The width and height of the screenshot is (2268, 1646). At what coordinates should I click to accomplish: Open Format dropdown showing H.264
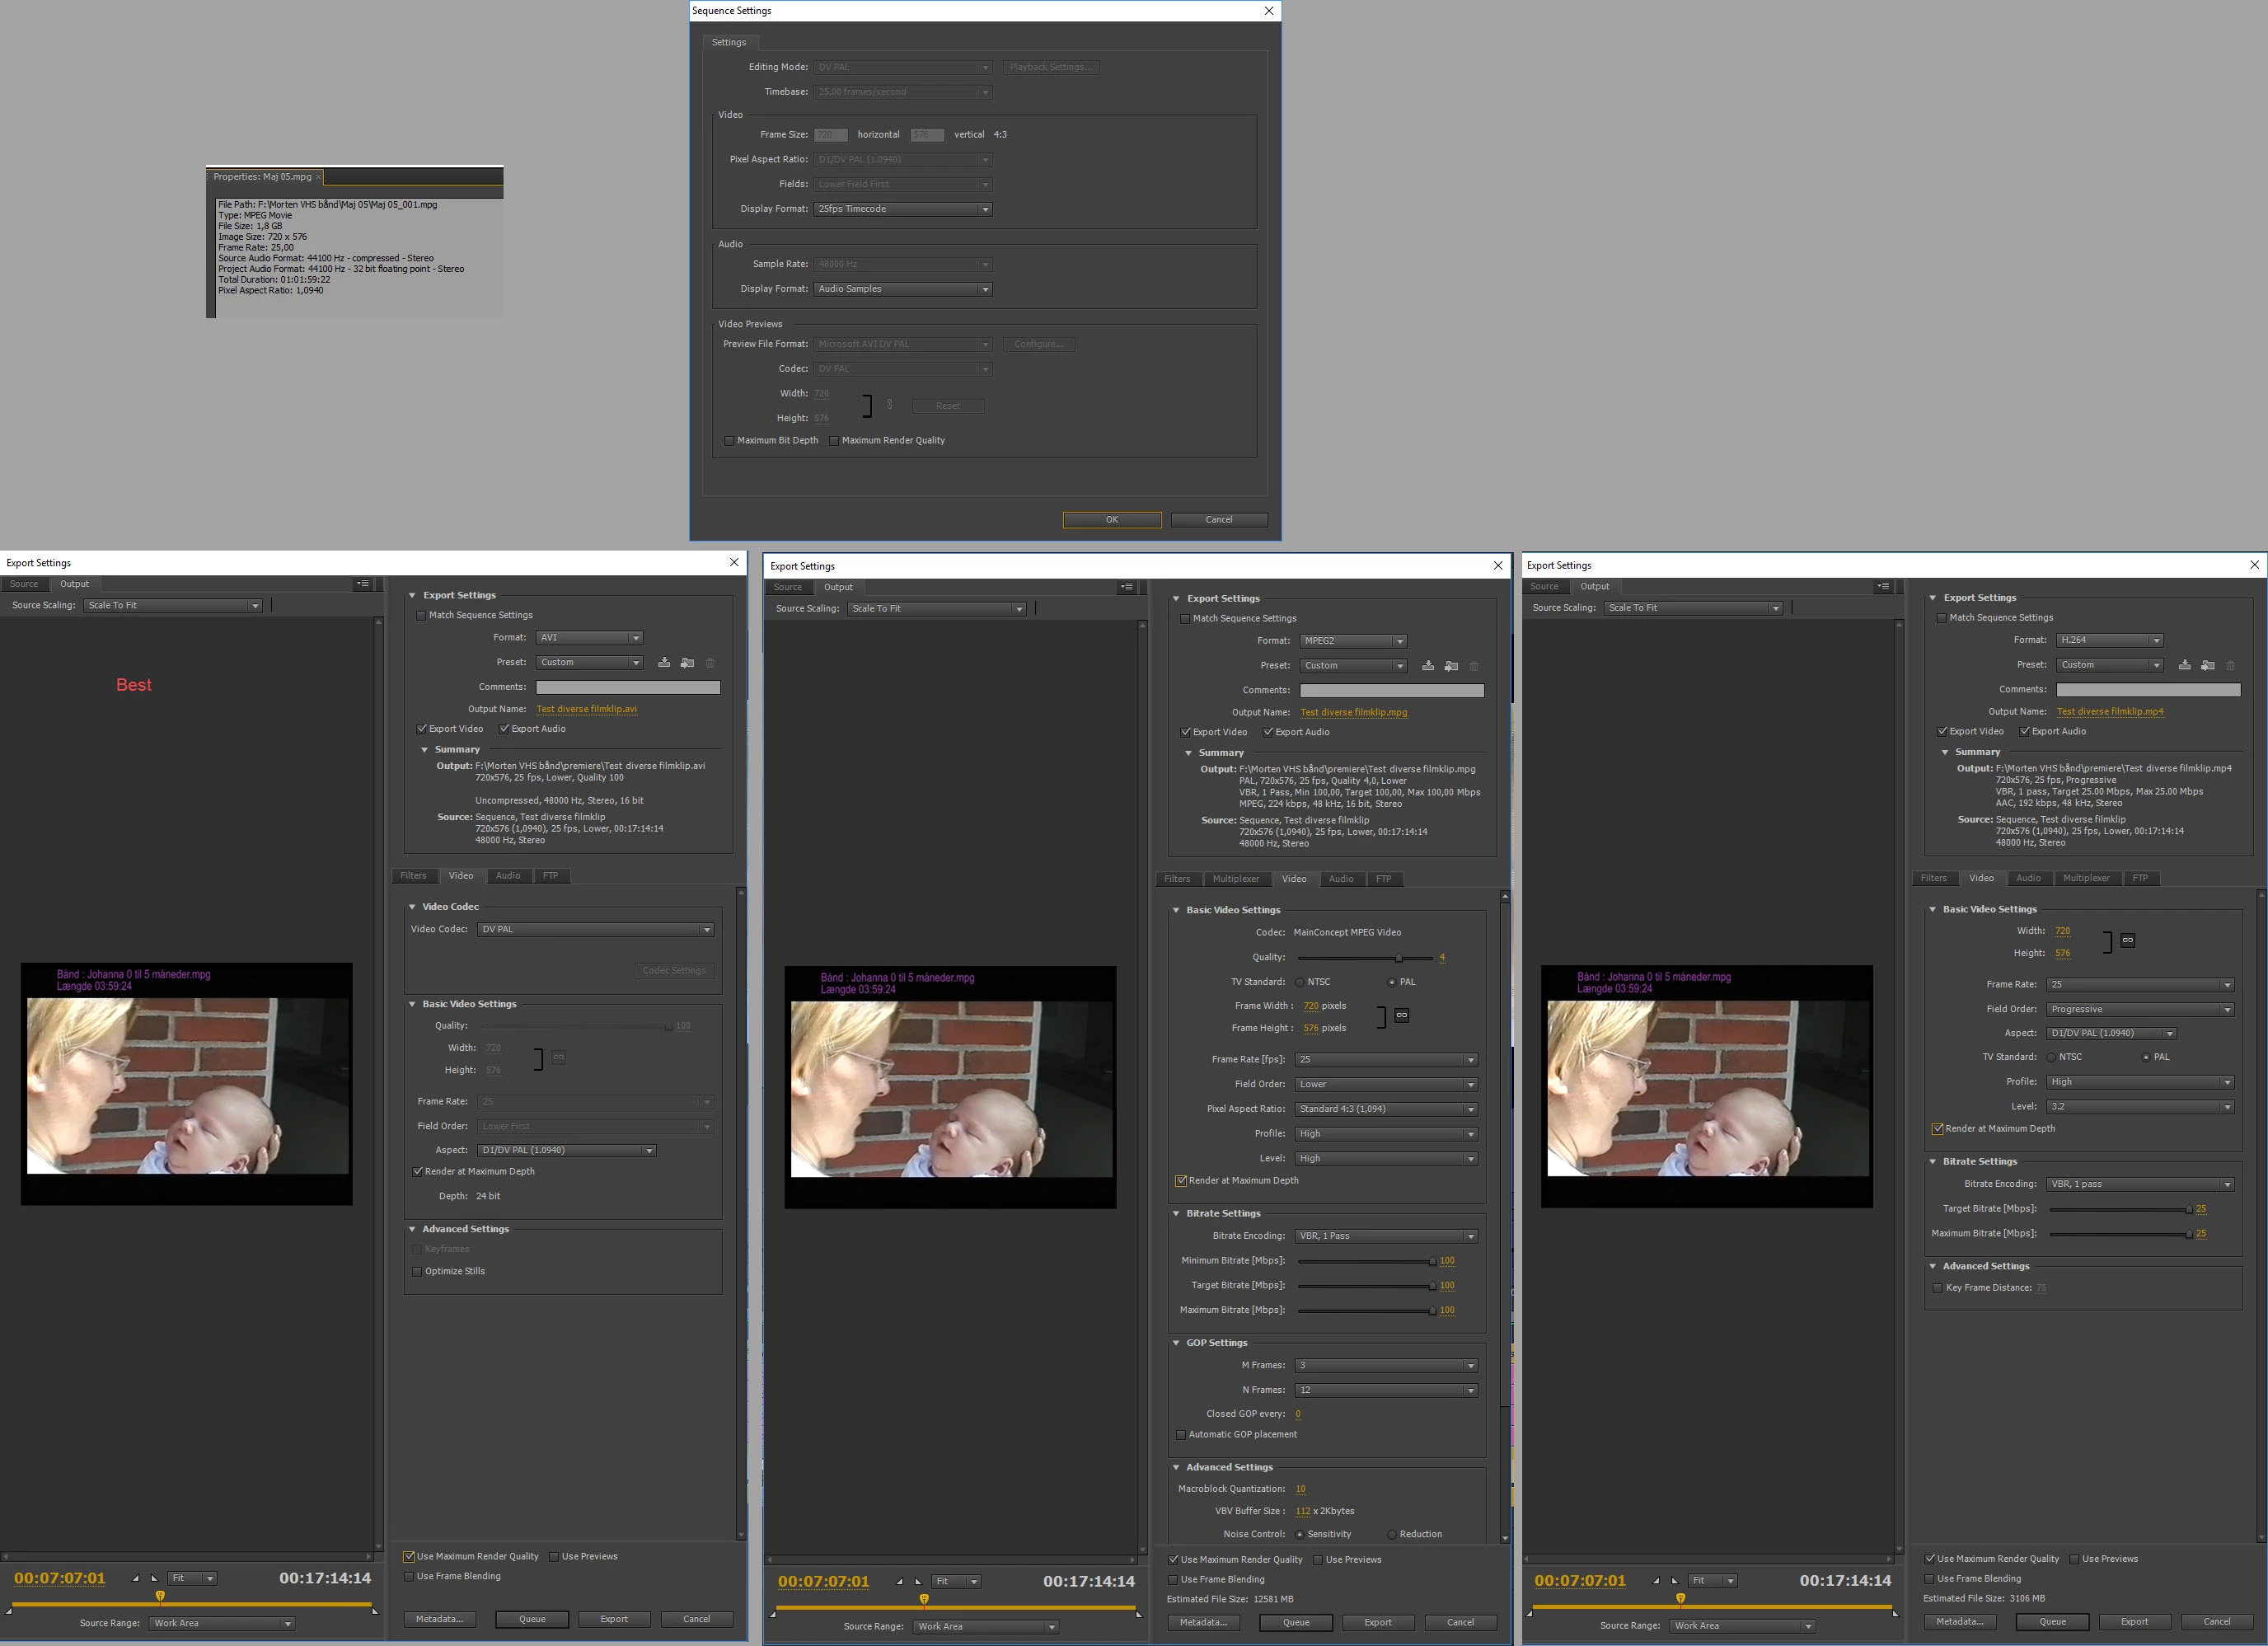pos(2109,640)
